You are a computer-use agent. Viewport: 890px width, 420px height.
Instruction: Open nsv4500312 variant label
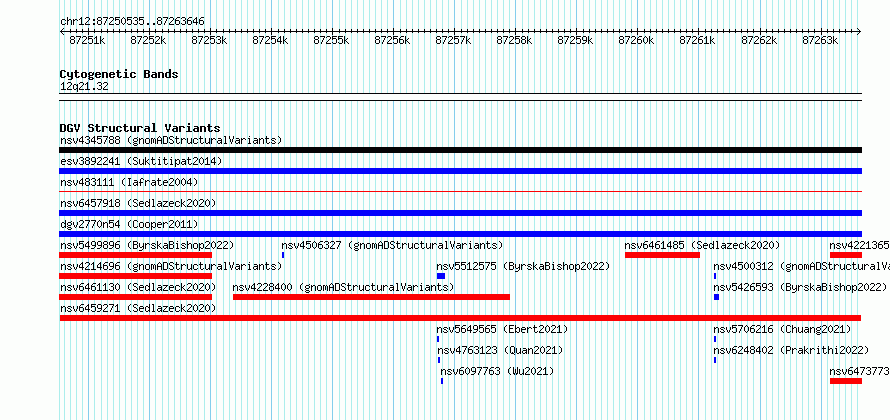click(x=801, y=266)
